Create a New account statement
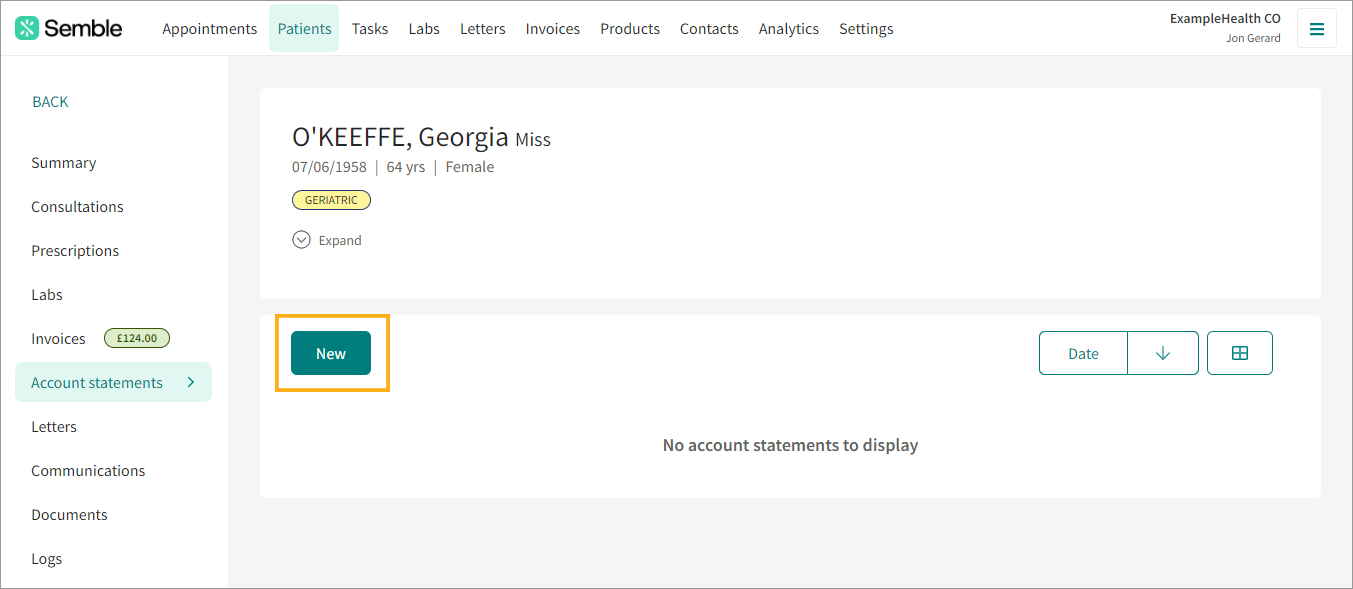The width and height of the screenshot is (1353, 589). (331, 353)
